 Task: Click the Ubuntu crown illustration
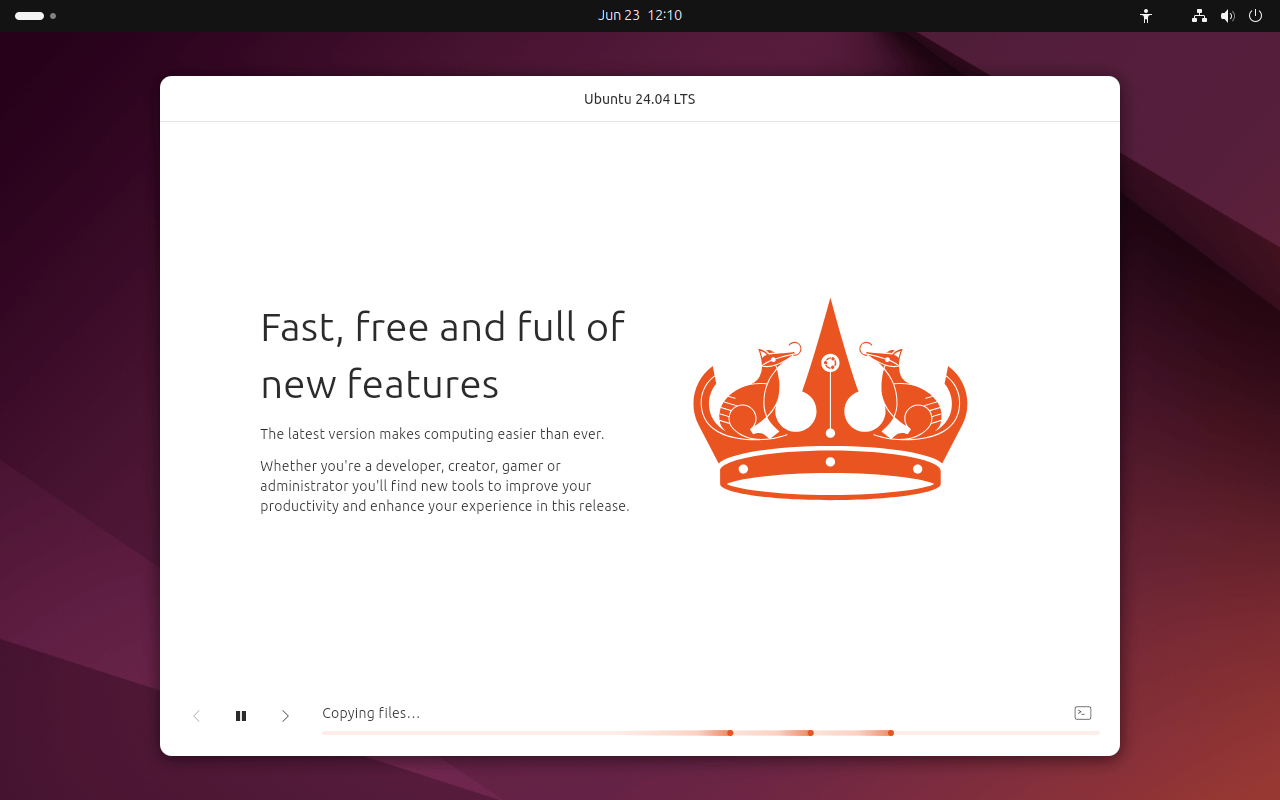(829, 398)
